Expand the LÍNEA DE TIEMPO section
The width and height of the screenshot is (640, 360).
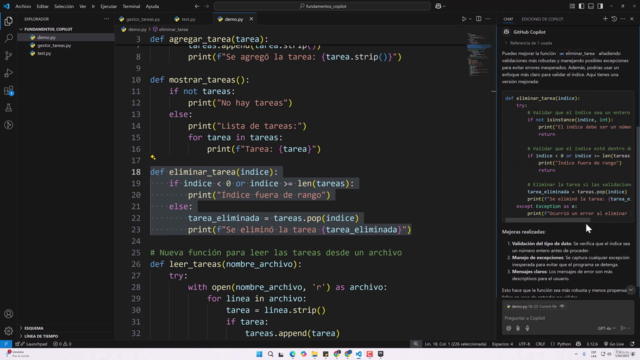tap(41, 336)
